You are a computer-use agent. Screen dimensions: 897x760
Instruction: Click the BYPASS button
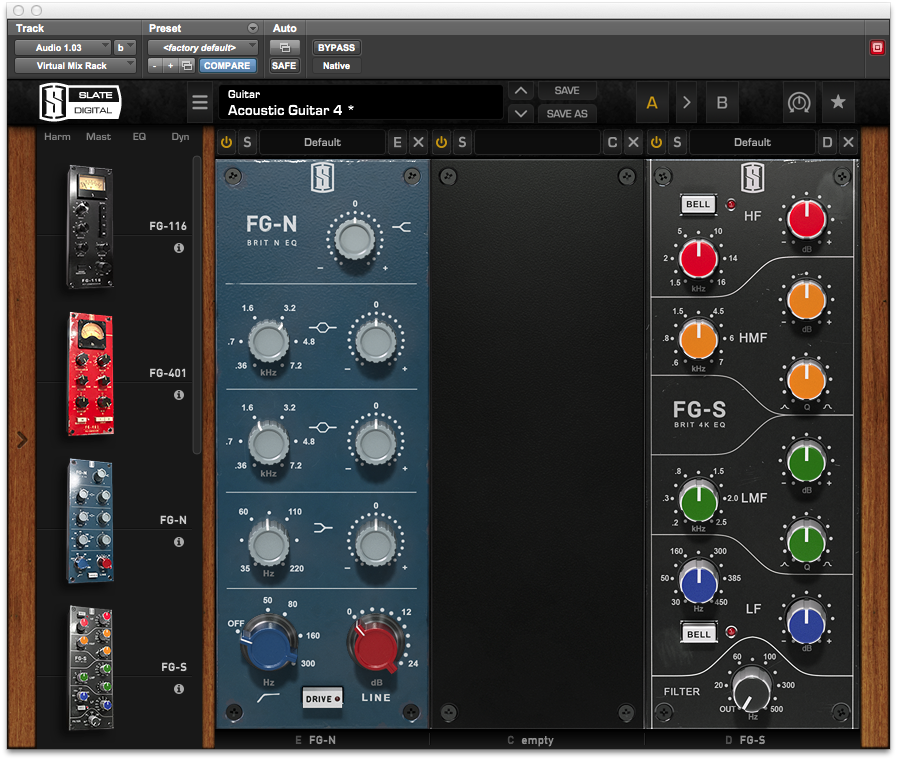pyautogui.click(x=336, y=47)
